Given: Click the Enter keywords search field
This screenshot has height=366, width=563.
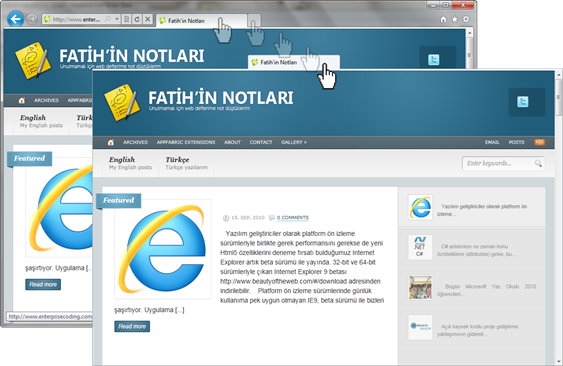Looking at the screenshot, I should (503, 163).
